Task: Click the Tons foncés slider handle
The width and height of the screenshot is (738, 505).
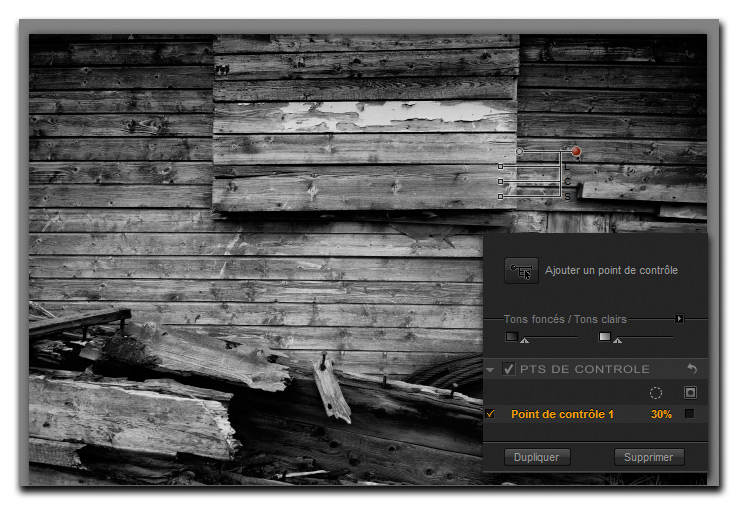Action: click(x=524, y=340)
